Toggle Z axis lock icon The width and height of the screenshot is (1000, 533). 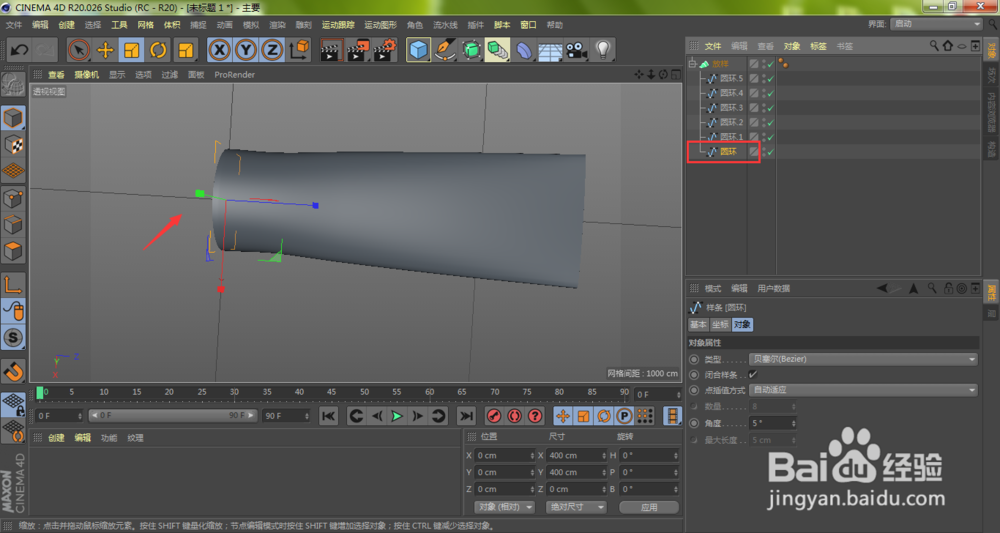[x=272, y=50]
